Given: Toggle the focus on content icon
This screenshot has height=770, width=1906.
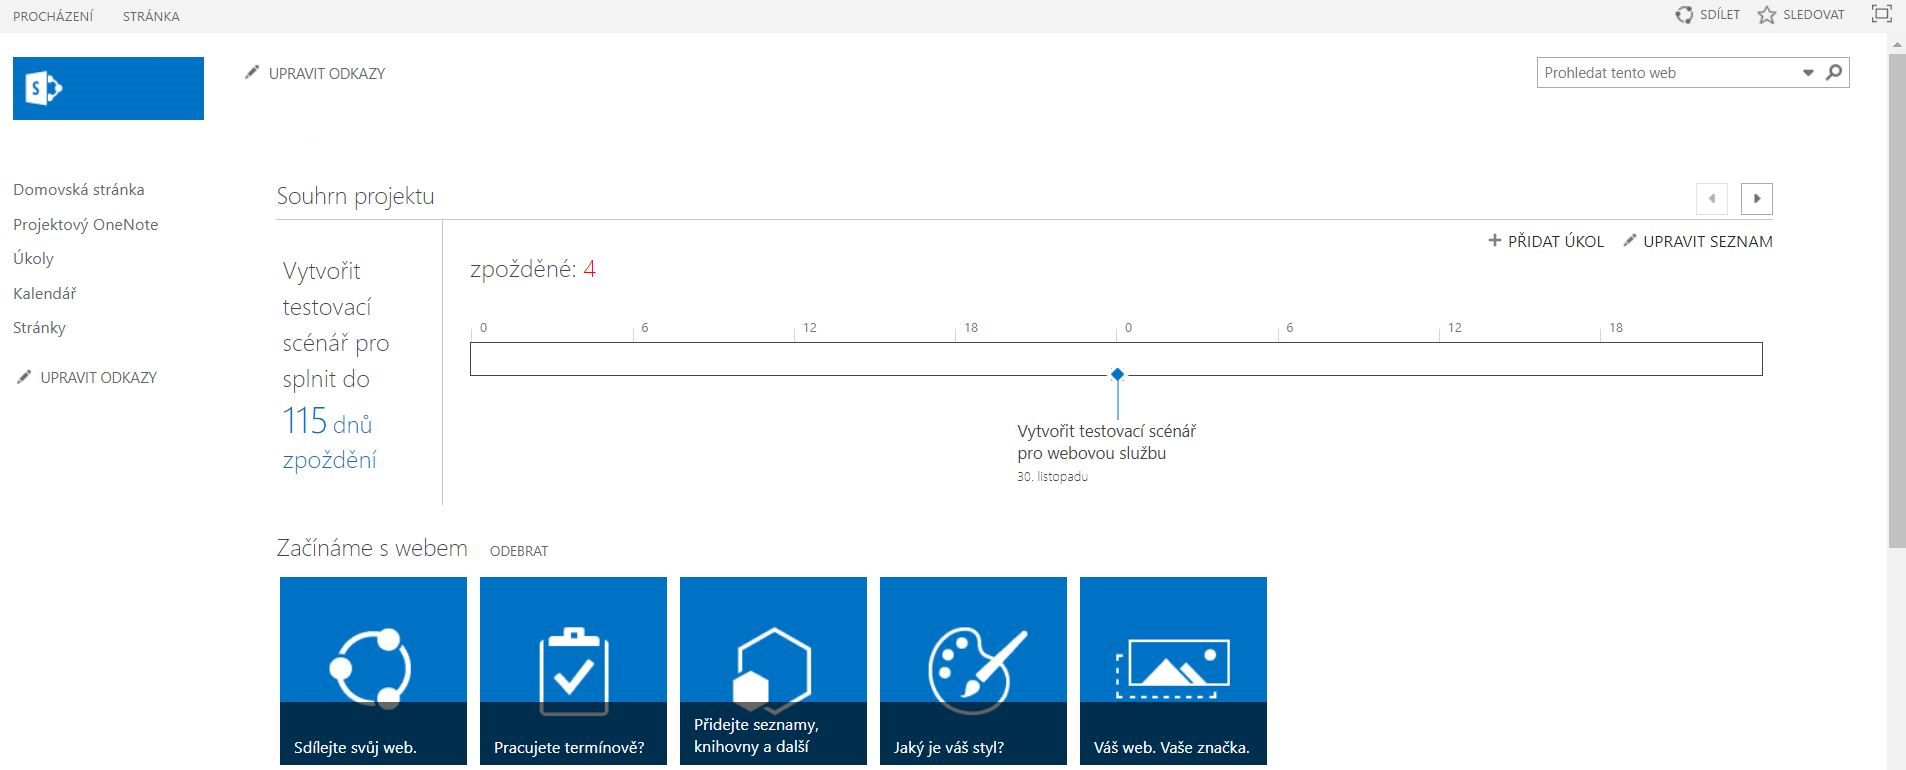Looking at the screenshot, I should point(1882,14).
